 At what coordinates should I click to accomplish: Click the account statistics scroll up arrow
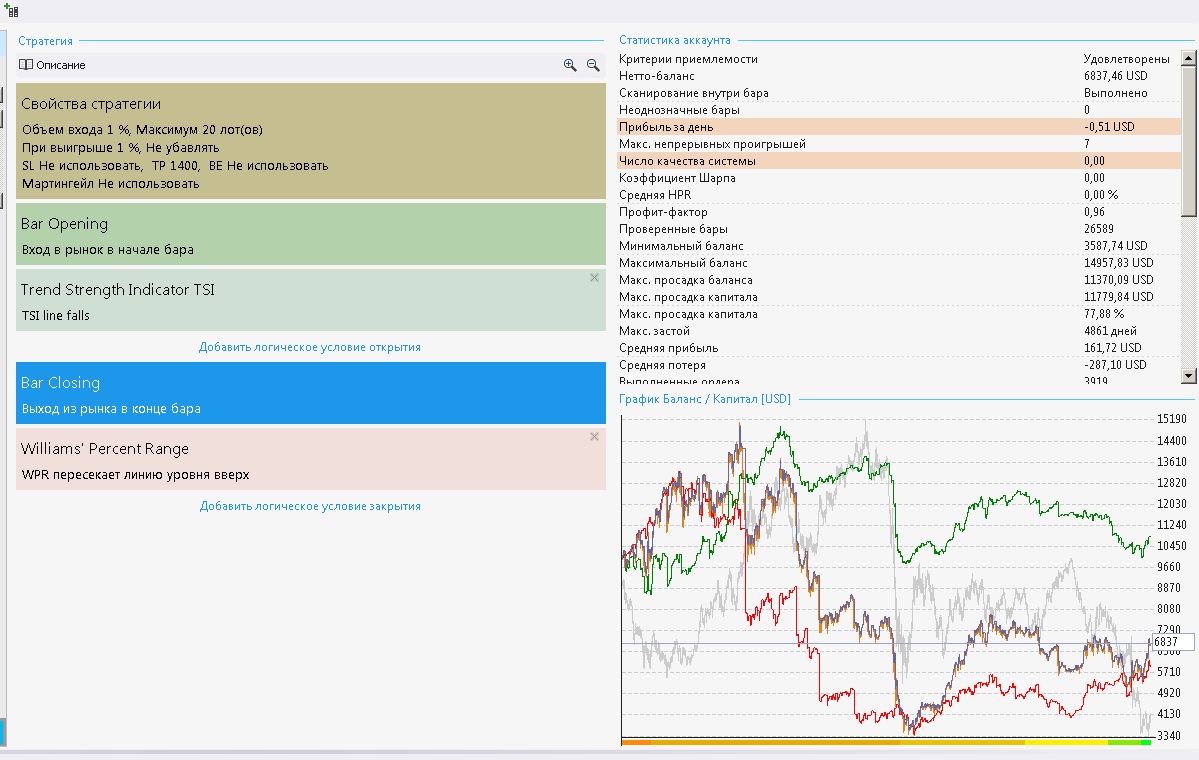click(x=1188, y=58)
